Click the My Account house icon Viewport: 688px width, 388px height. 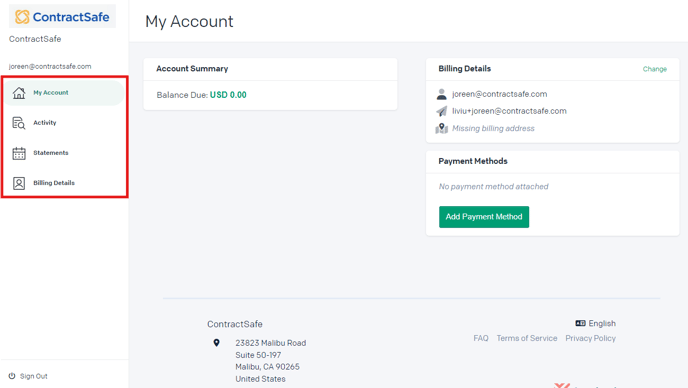[x=19, y=93]
